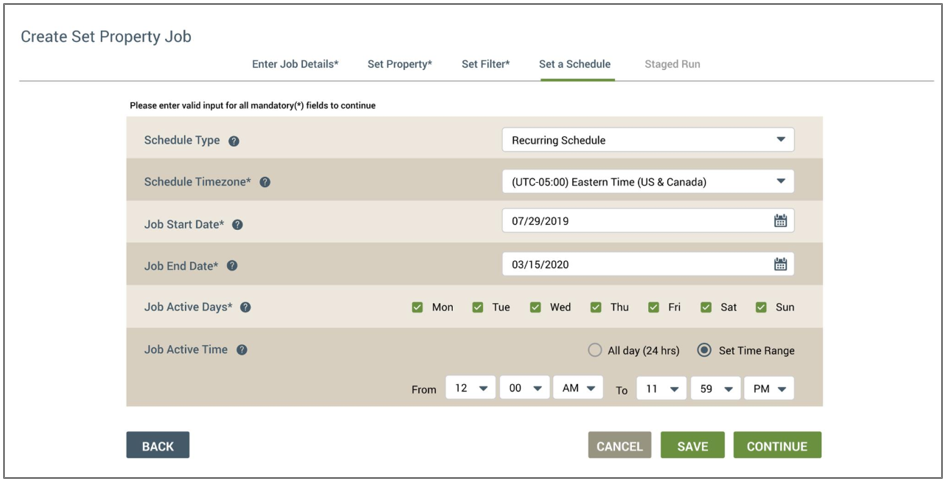The width and height of the screenshot is (946, 483).
Task: Toggle the Sat active day checkbox
Action: coord(705,308)
